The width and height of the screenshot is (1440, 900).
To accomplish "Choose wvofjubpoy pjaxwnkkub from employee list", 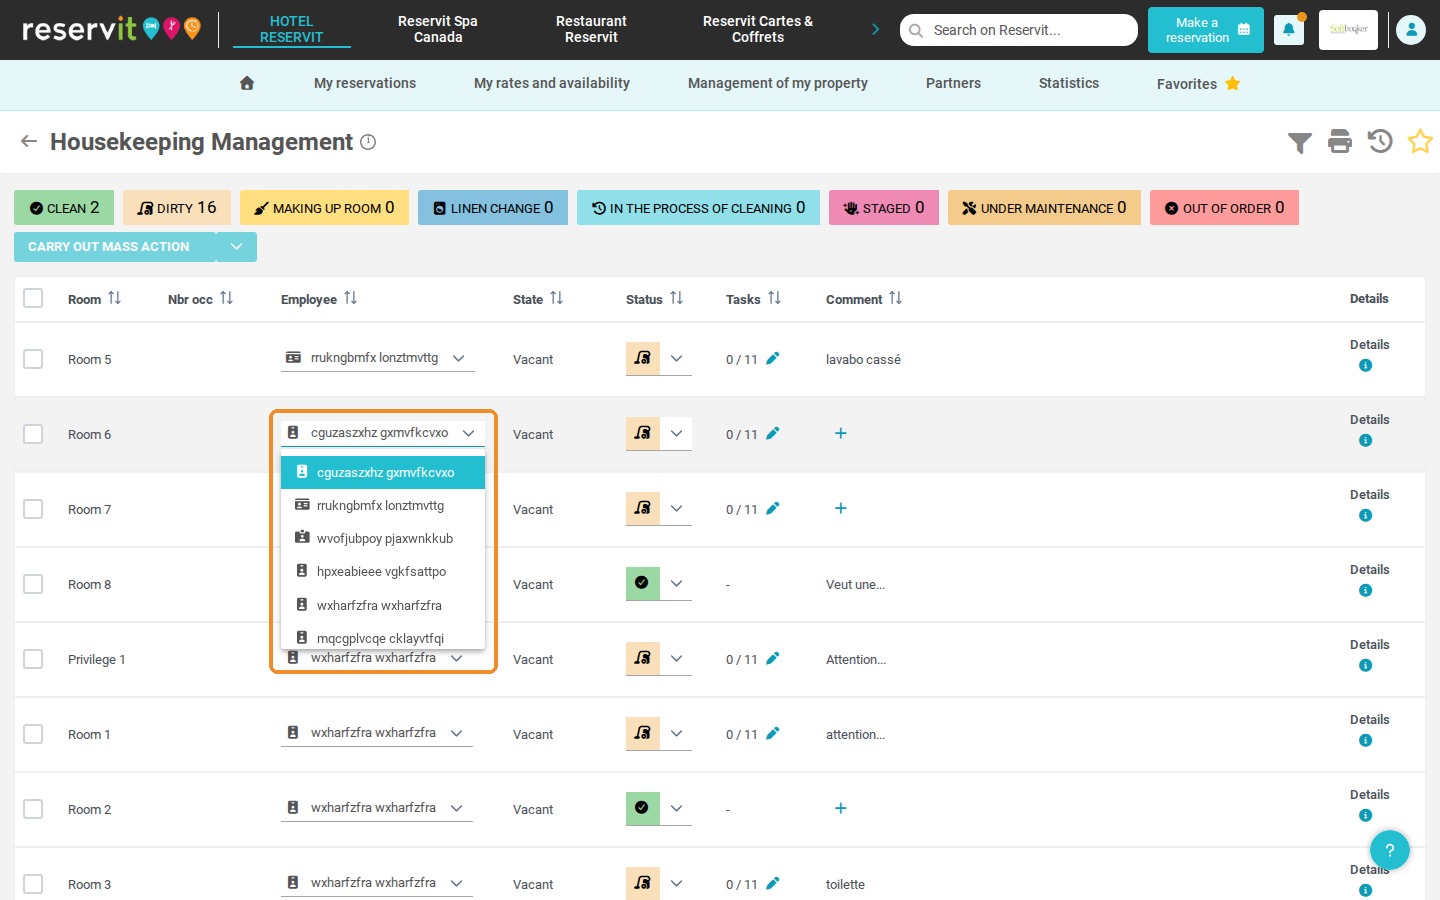I will coord(383,538).
